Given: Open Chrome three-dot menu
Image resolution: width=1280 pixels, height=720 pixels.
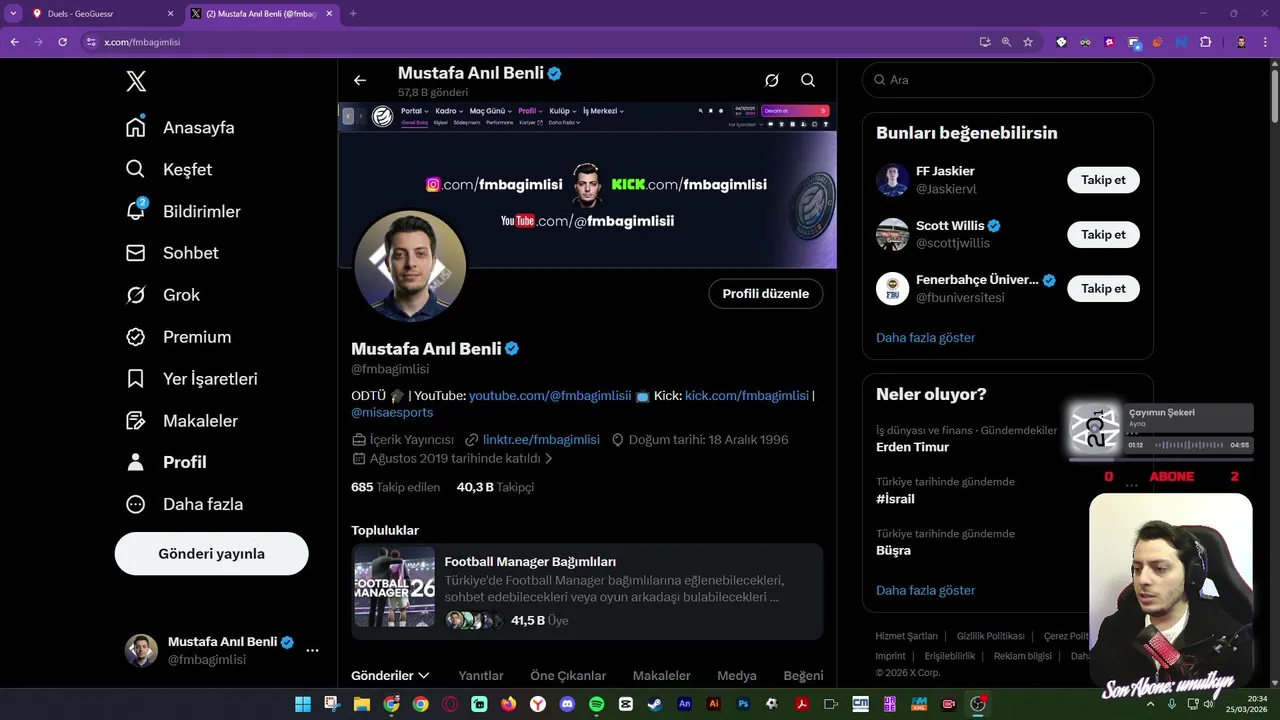Looking at the screenshot, I should (1265, 42).
